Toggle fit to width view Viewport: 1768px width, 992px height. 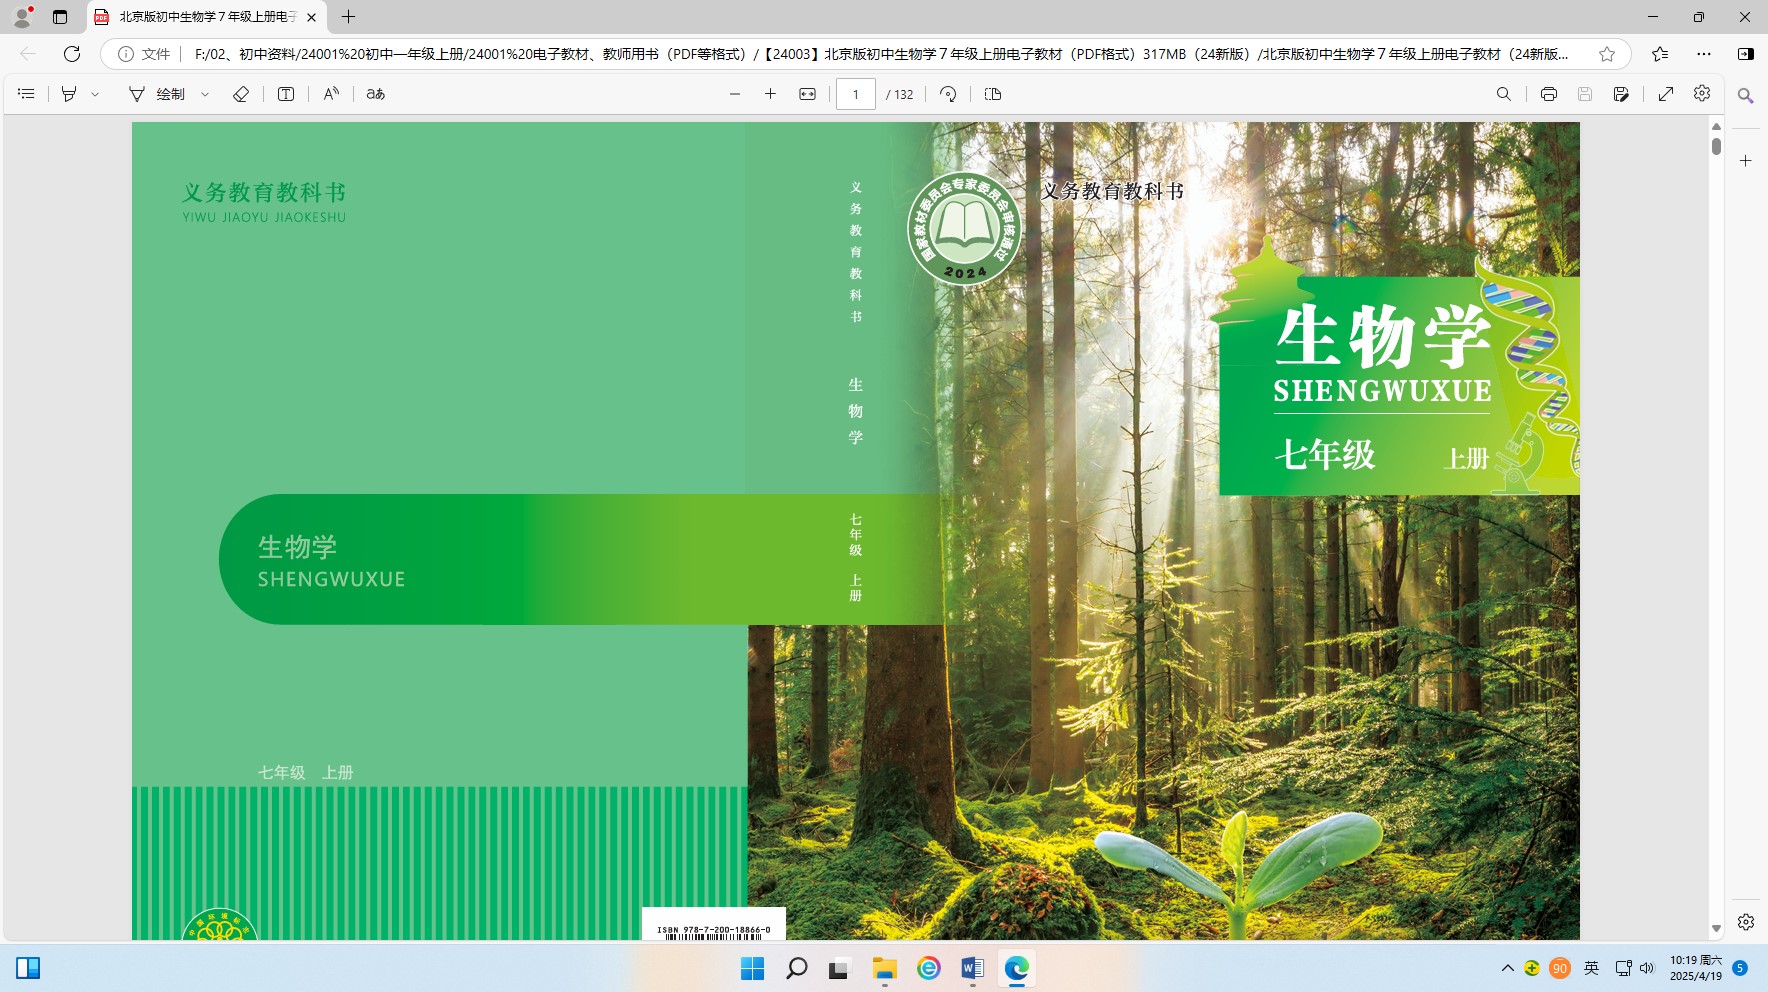(x=807, y=94)
